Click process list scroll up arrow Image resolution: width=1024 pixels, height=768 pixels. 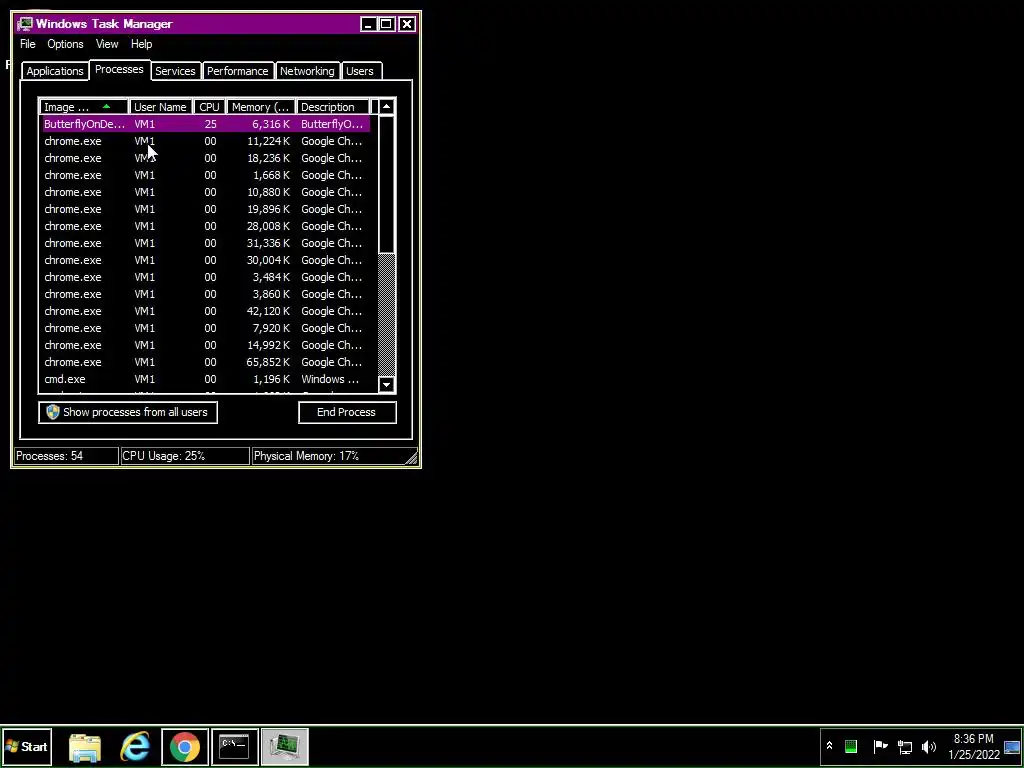[387, 107]
